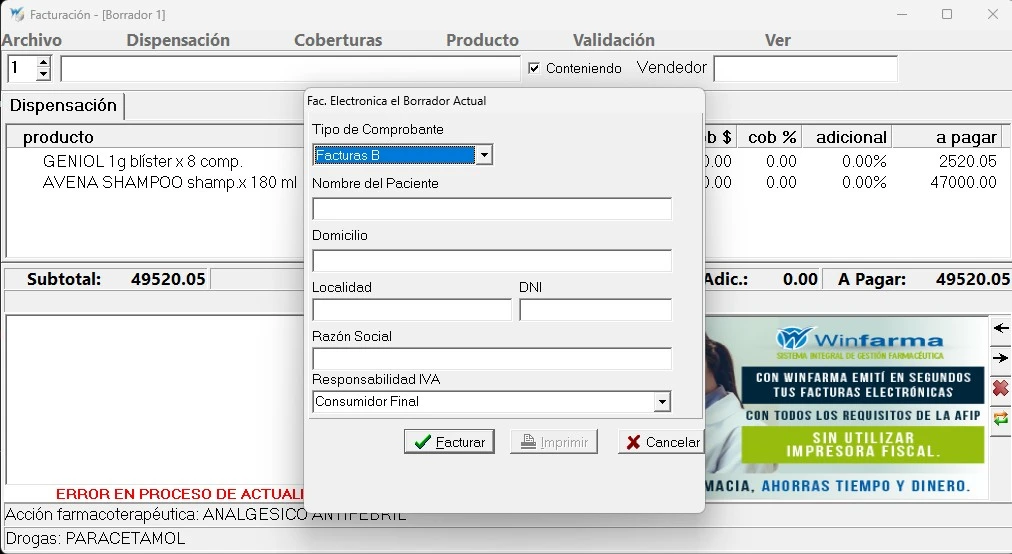The image size is (1012, 554).
Task: Click the disabled Imprimir printer button
Action: (553, 442)
